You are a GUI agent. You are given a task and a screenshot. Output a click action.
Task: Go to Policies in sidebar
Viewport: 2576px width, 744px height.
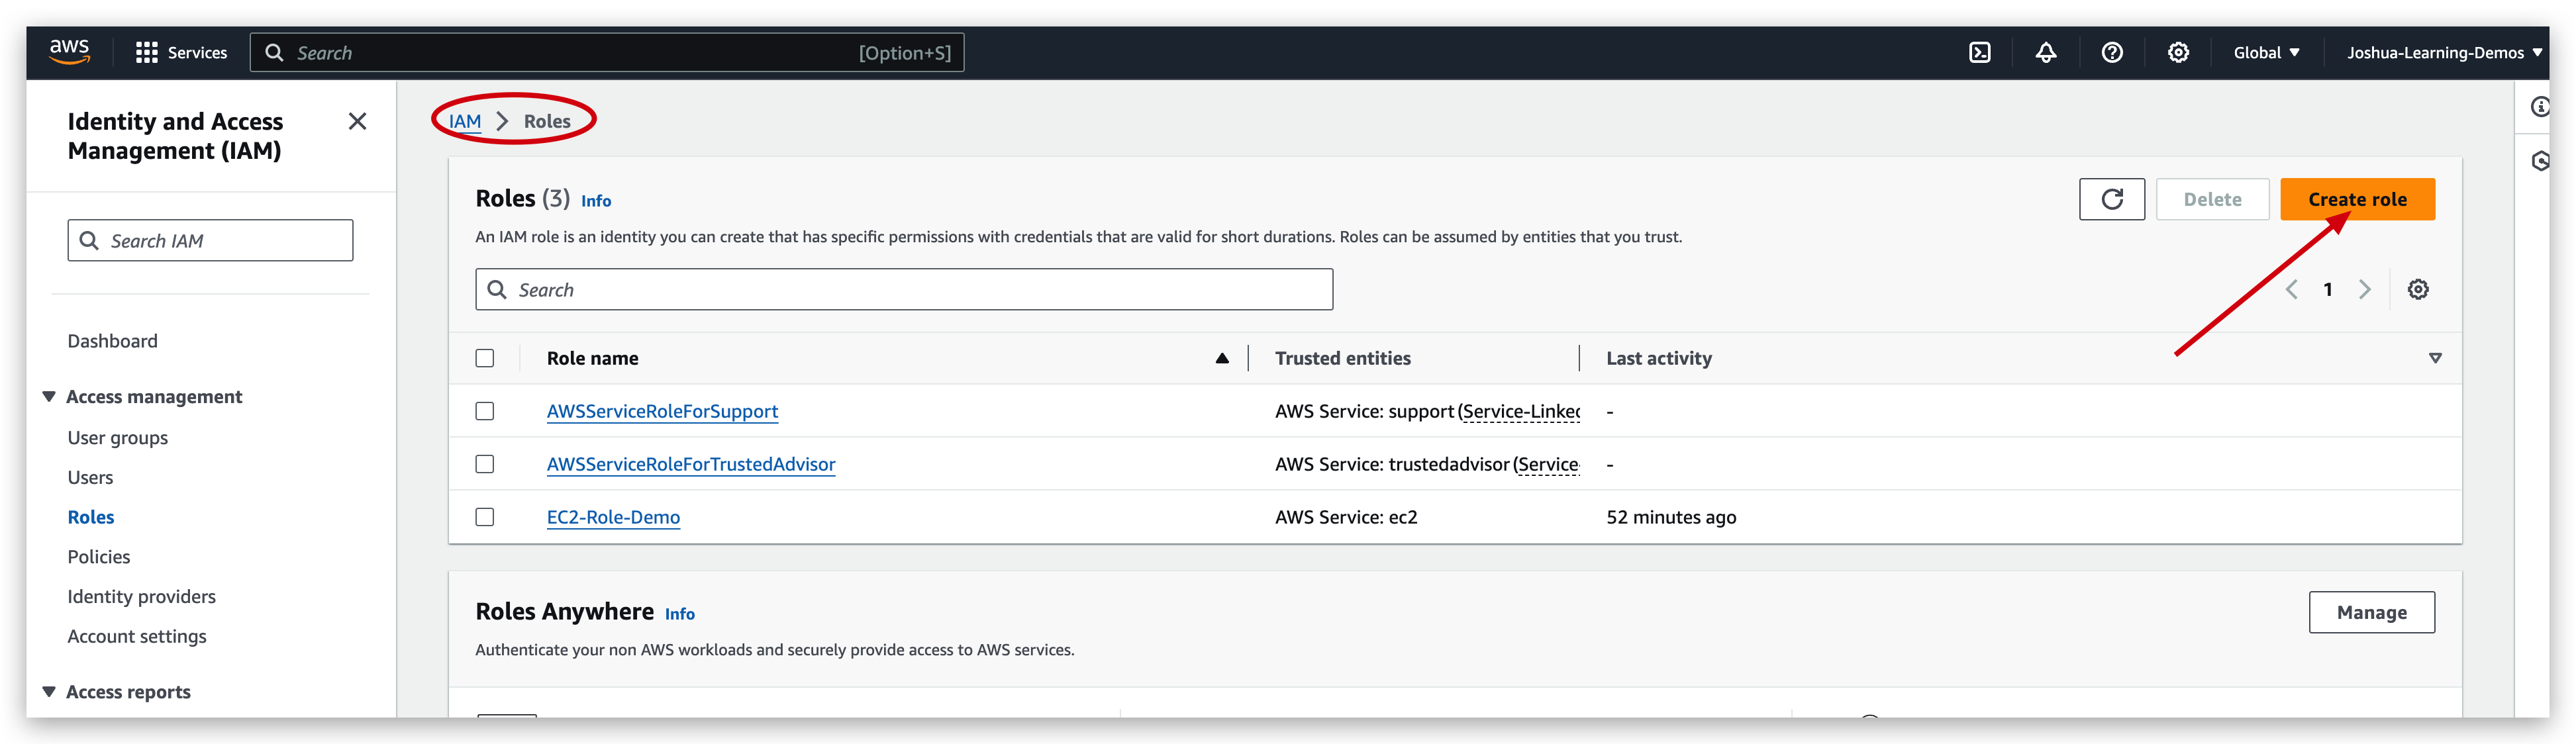(x=99, y=557)
